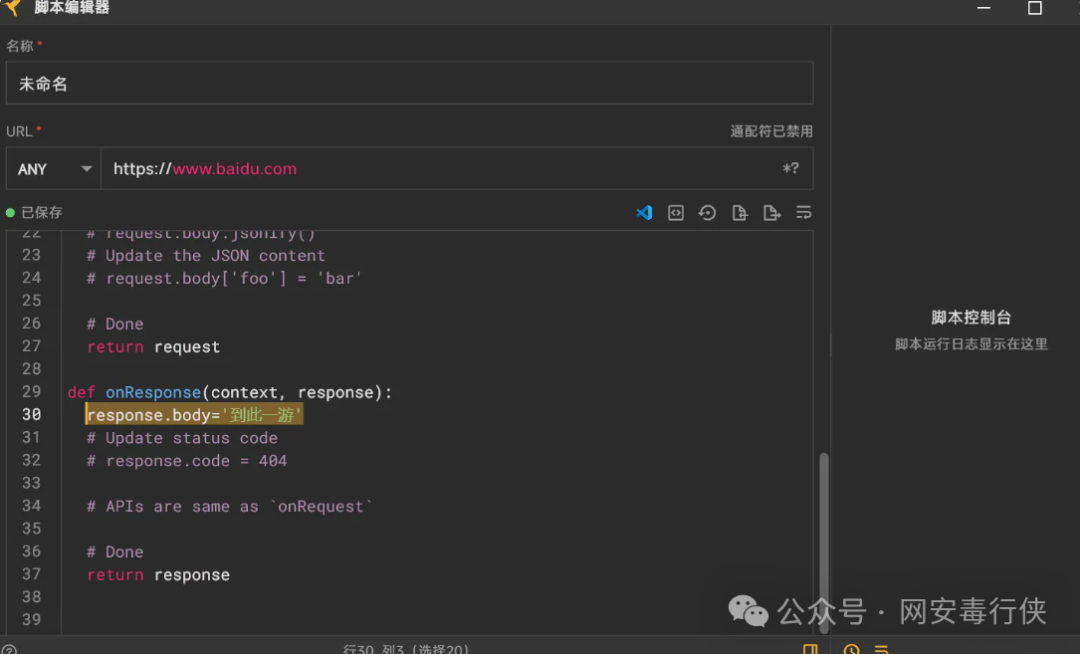Click 'def onResponse' on line 29
The width and height of the screenshot is (1080, 654).
tap(134, 392)
